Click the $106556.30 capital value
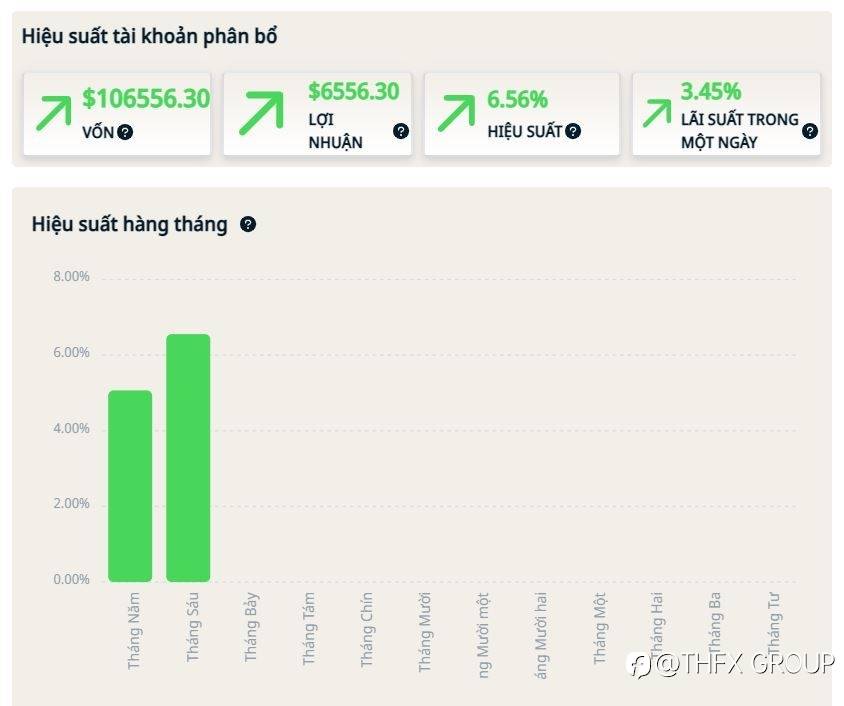The image size is (844, 706). tap(146, 98)
